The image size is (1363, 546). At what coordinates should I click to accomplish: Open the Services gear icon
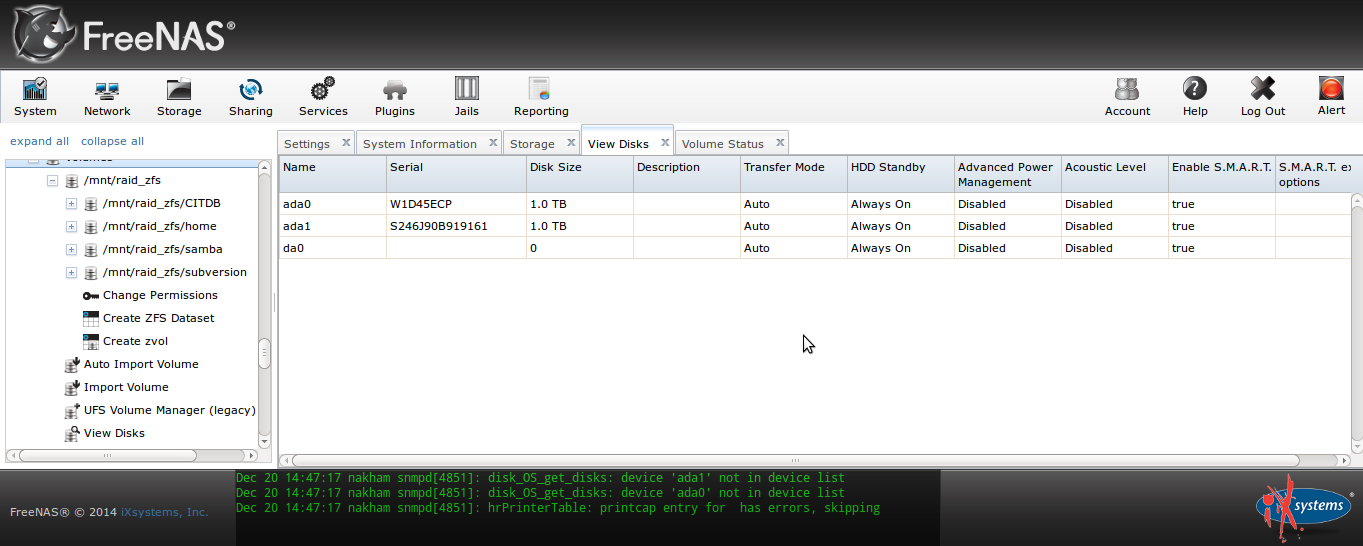tap(323, 89)
